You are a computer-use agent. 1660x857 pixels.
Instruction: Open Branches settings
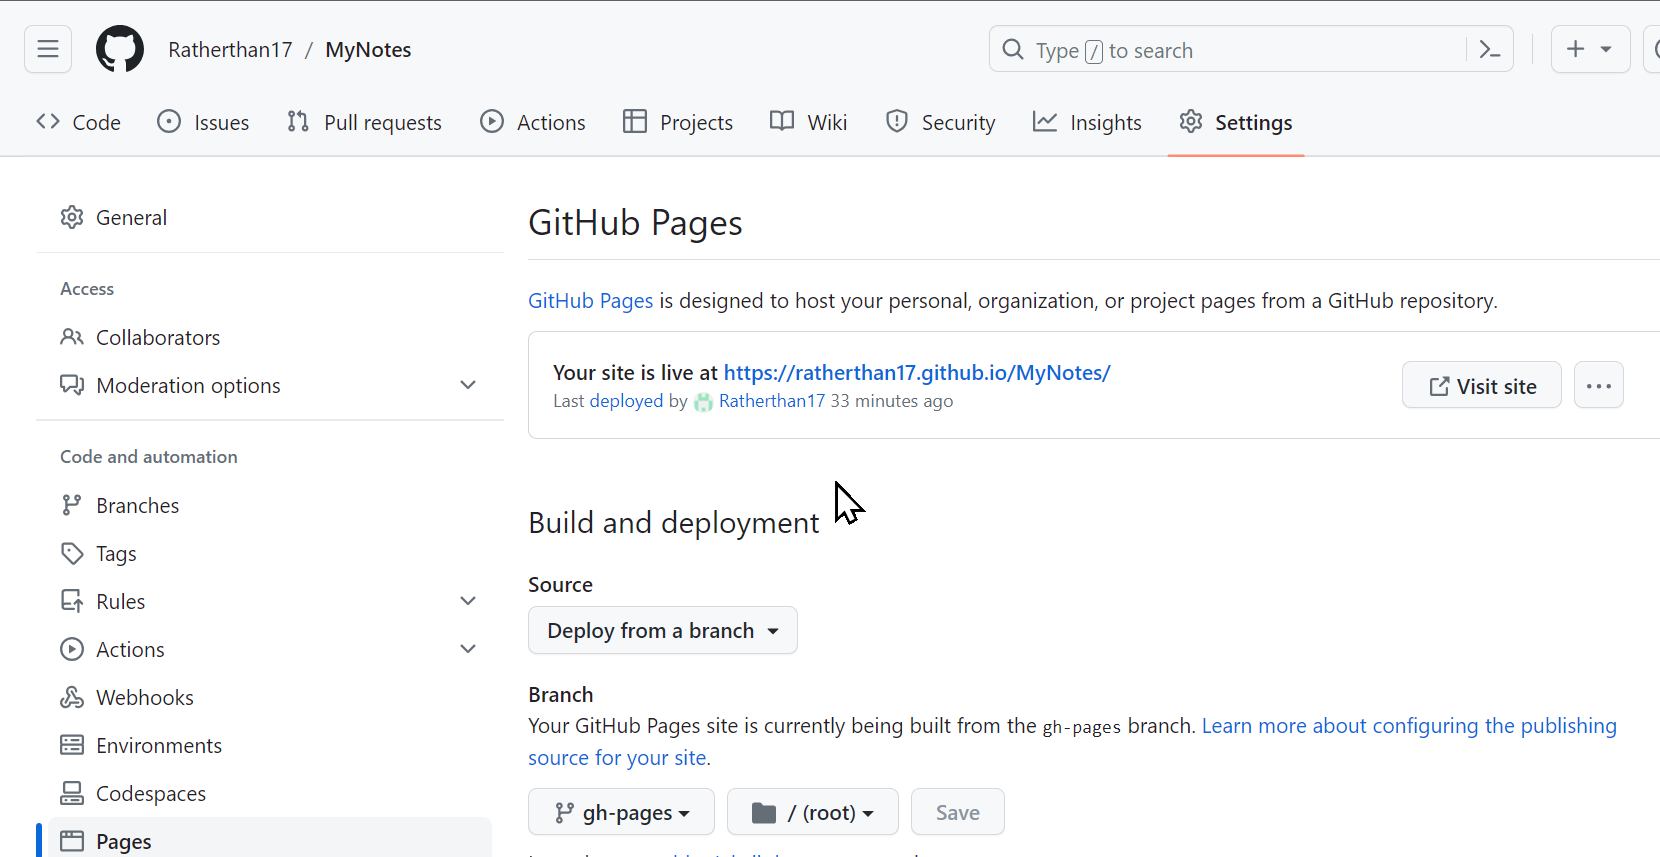[x=270, y=505]
